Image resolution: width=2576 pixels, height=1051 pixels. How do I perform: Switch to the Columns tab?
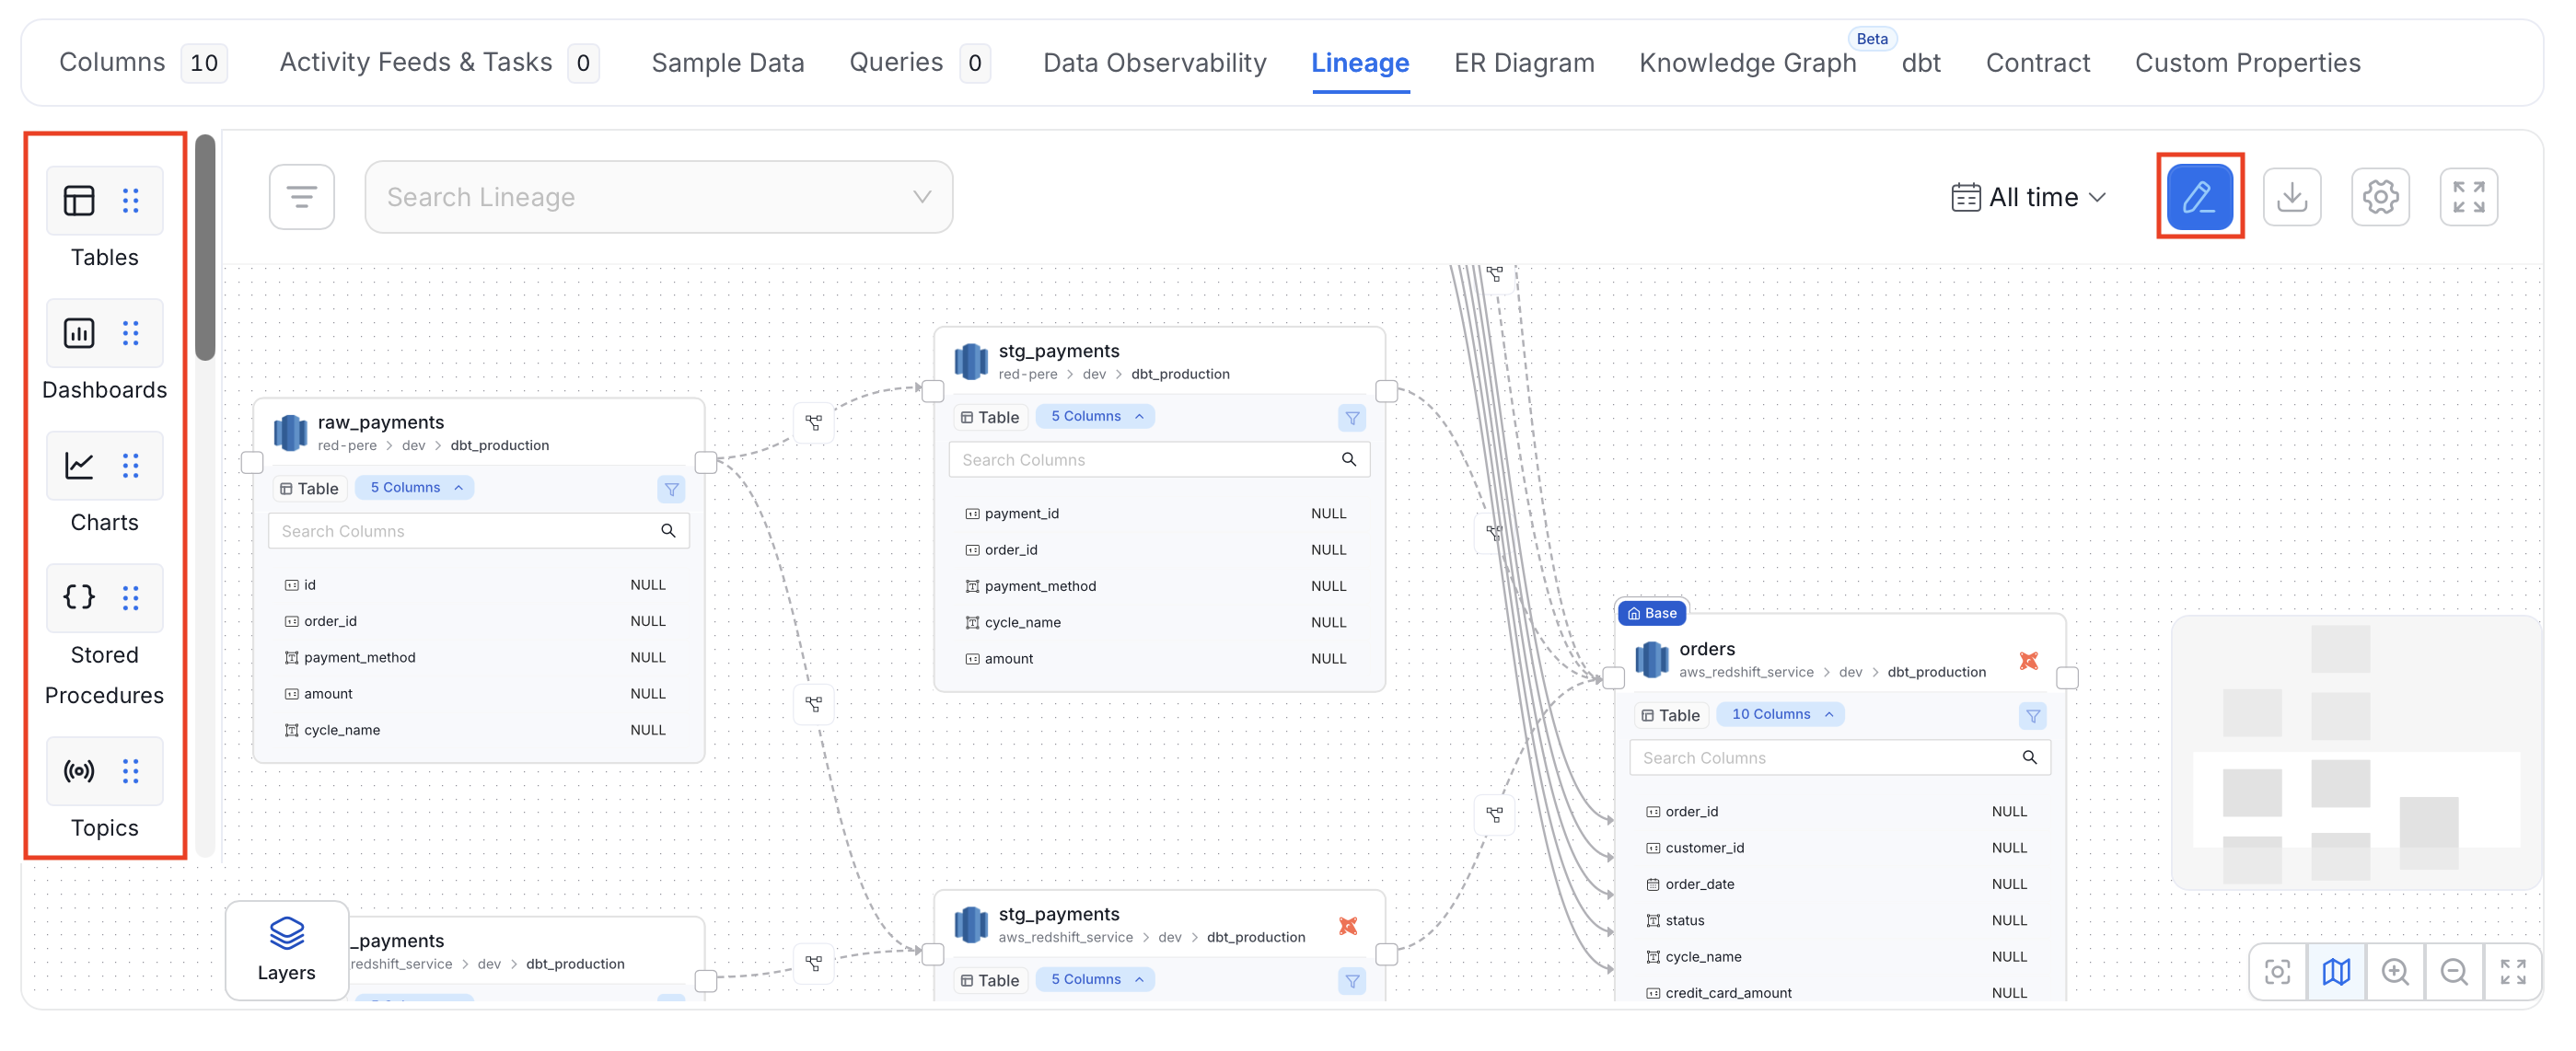[143, 62]
